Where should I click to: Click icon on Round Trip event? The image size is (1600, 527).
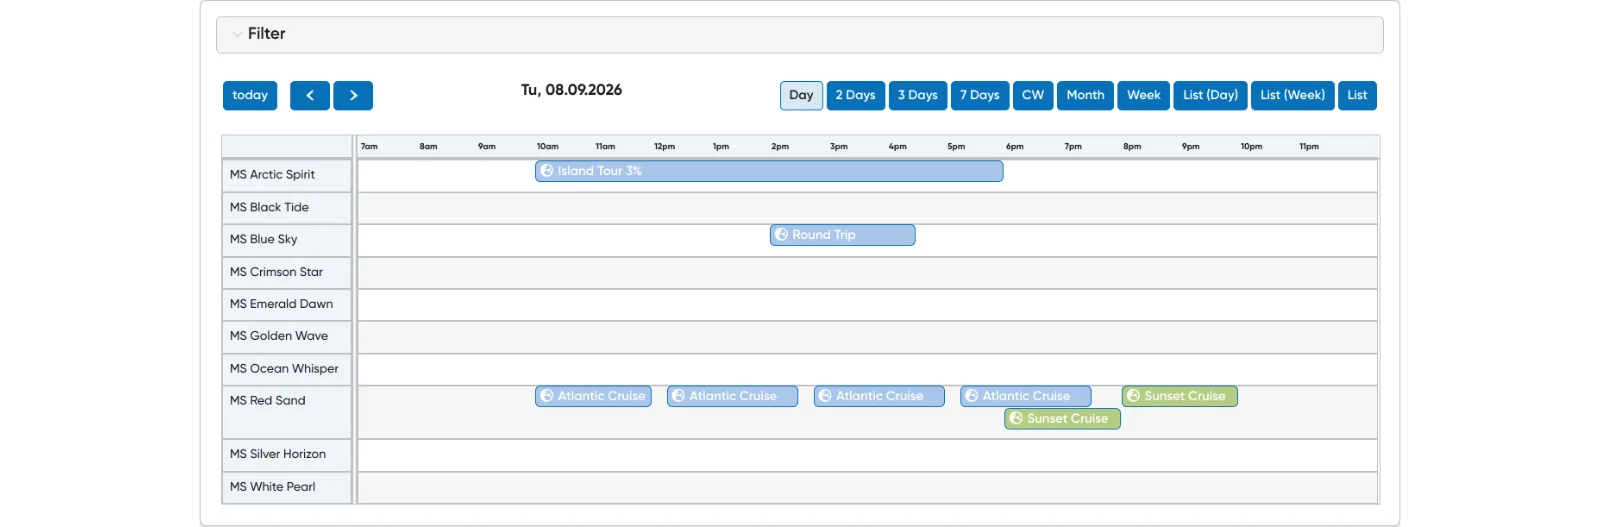(x=782, y=235)
